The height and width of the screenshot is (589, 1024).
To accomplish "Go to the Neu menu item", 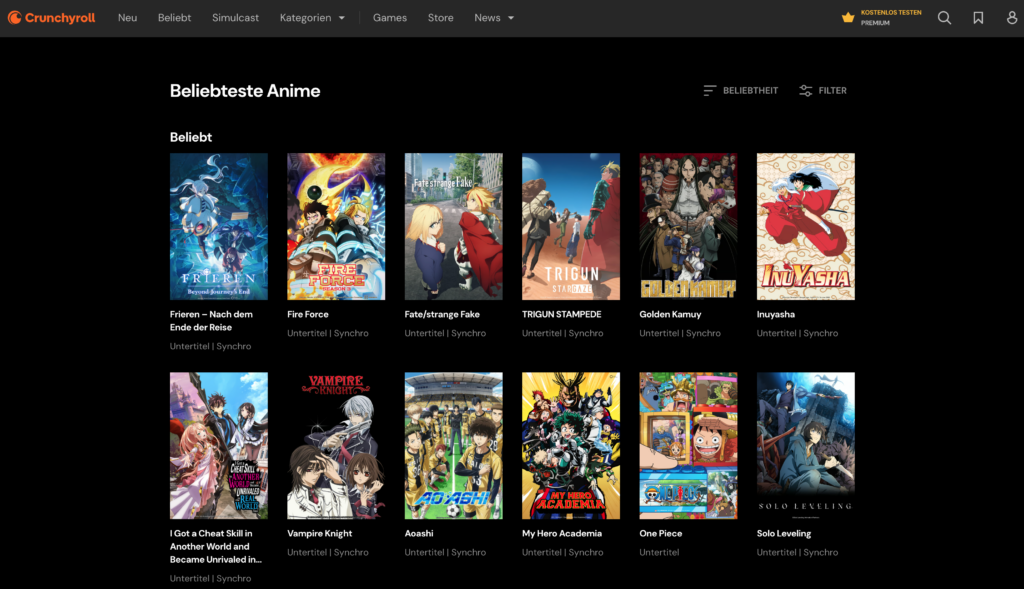I will click(x=127, y=18).
